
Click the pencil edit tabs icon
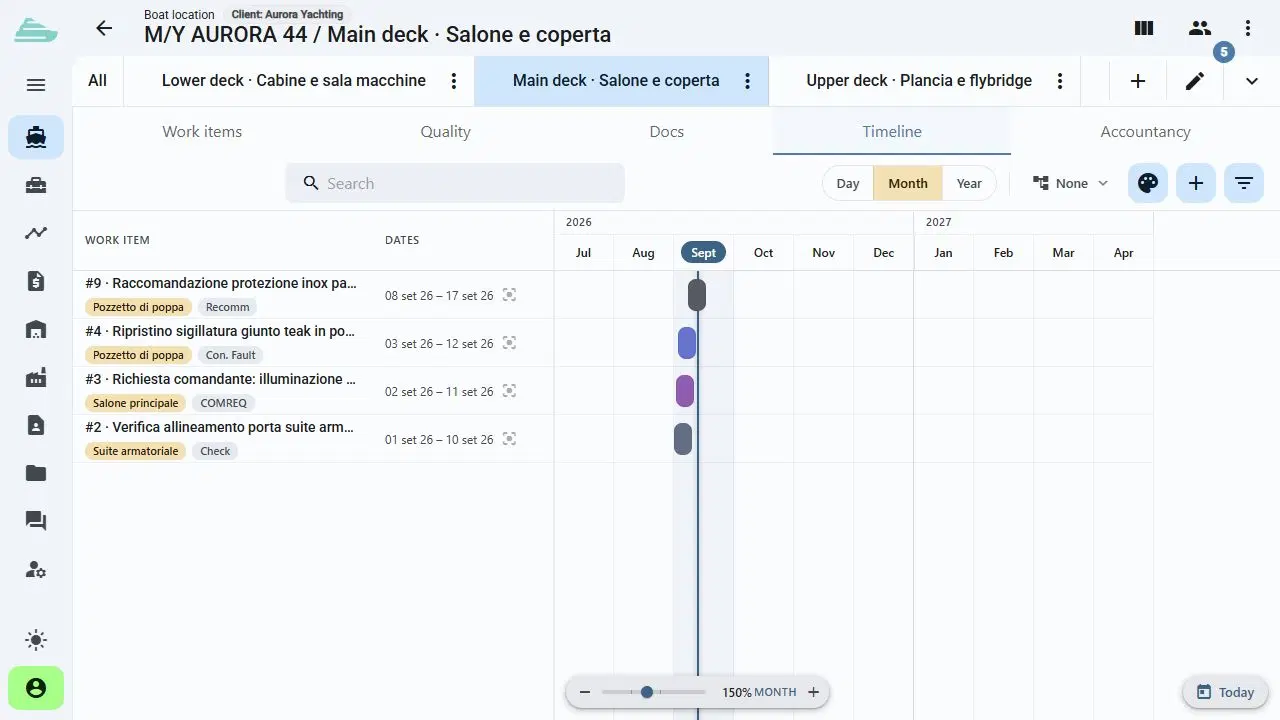point(1195,81)
